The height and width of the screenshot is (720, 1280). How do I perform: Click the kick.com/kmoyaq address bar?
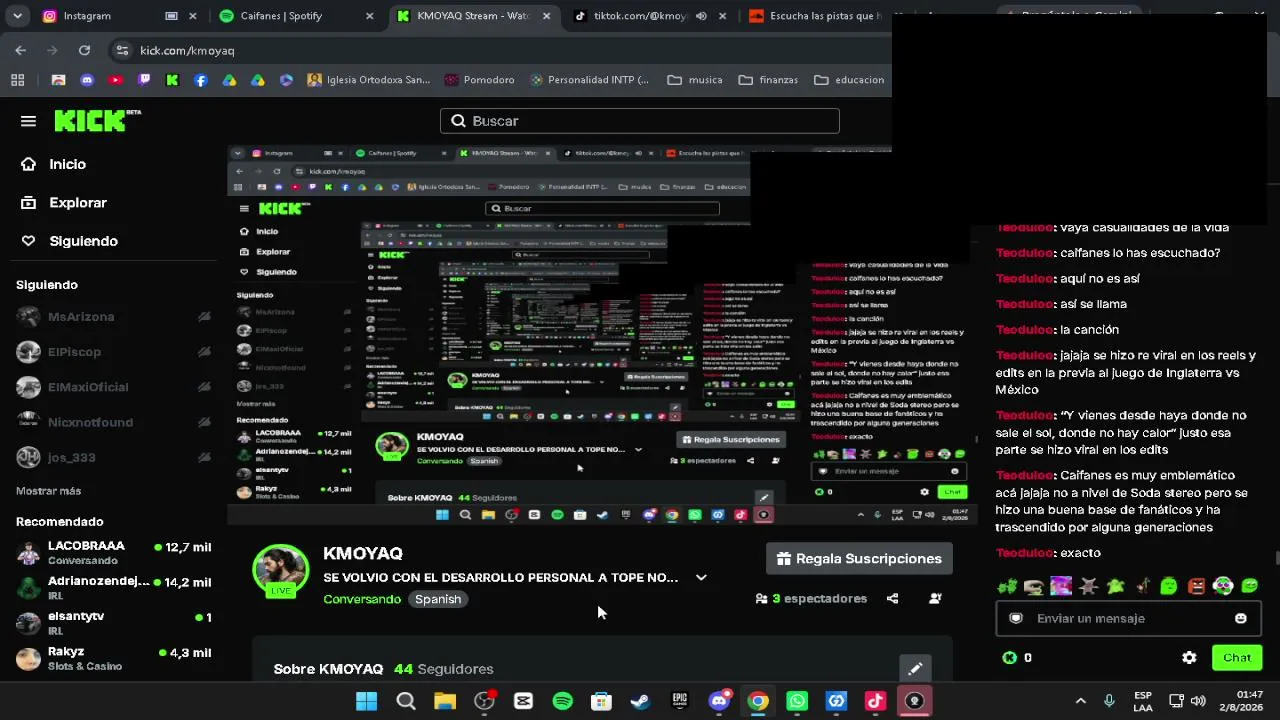[500, 50]
